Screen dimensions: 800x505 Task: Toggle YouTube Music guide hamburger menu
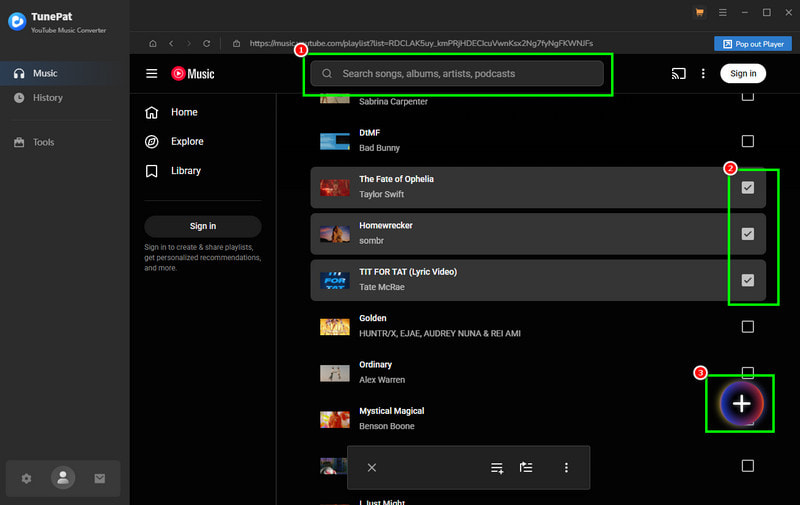click(152, 73)
